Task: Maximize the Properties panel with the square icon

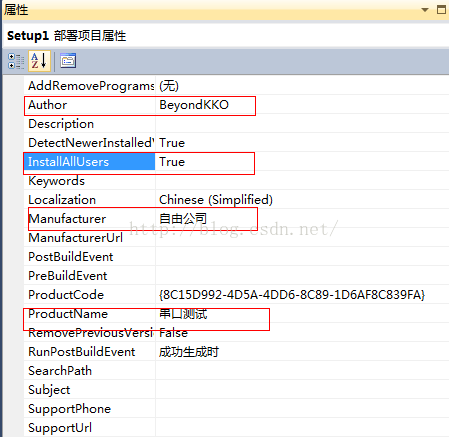Action: click(441, 10)
